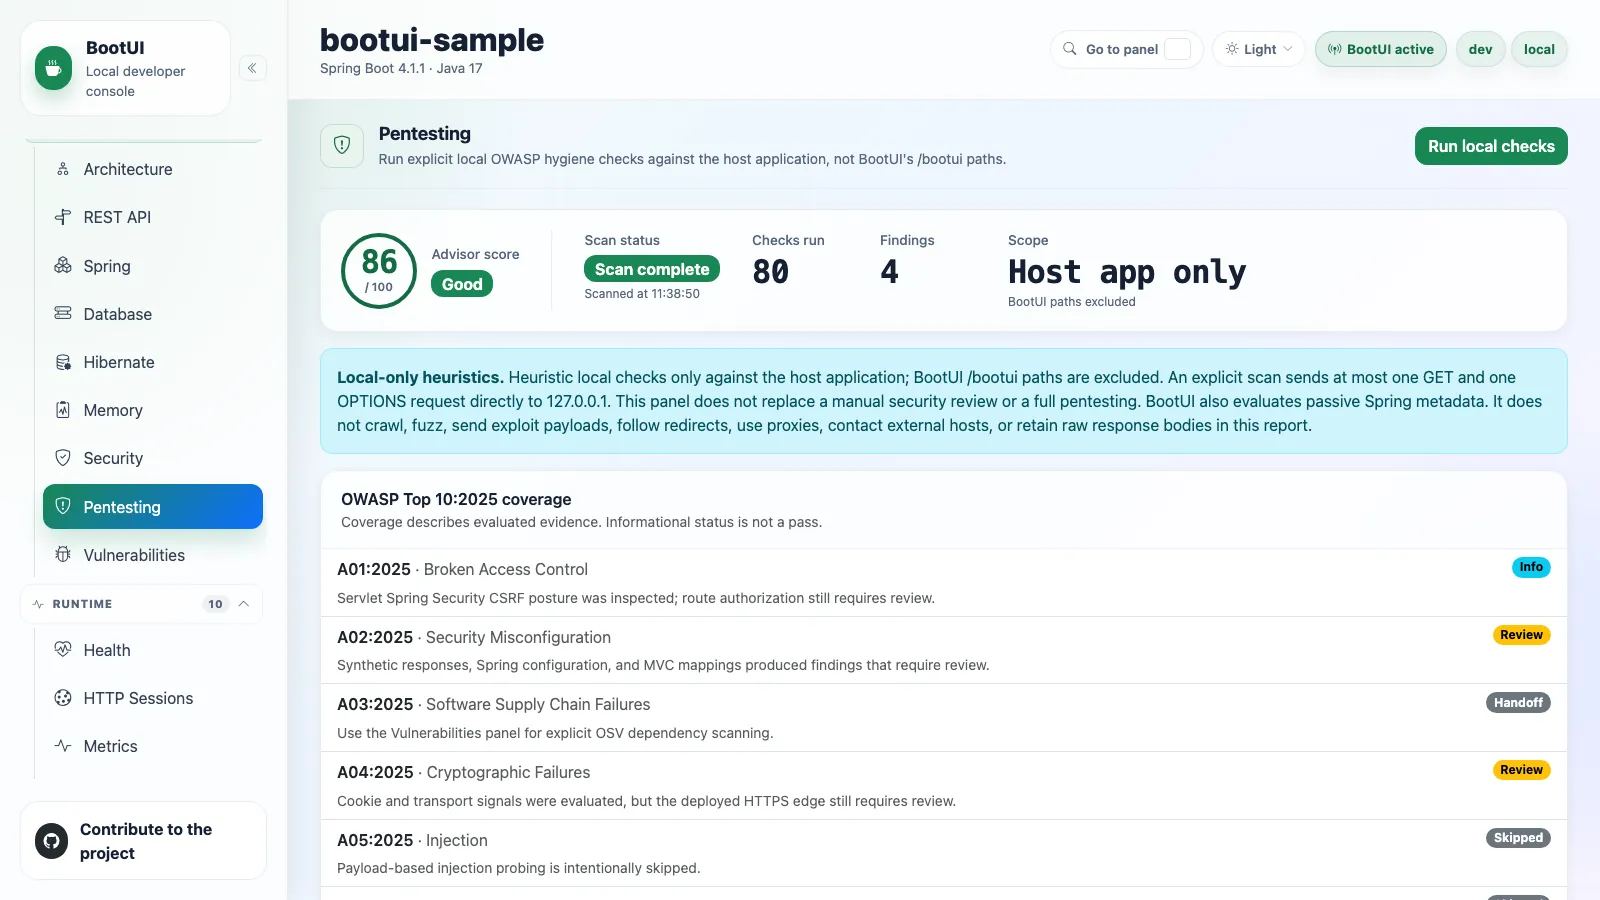The image size is (1600, 900).
Task: Click the OWASP Top 10:2025 coverage heading
Action: (x=456, y=499)
